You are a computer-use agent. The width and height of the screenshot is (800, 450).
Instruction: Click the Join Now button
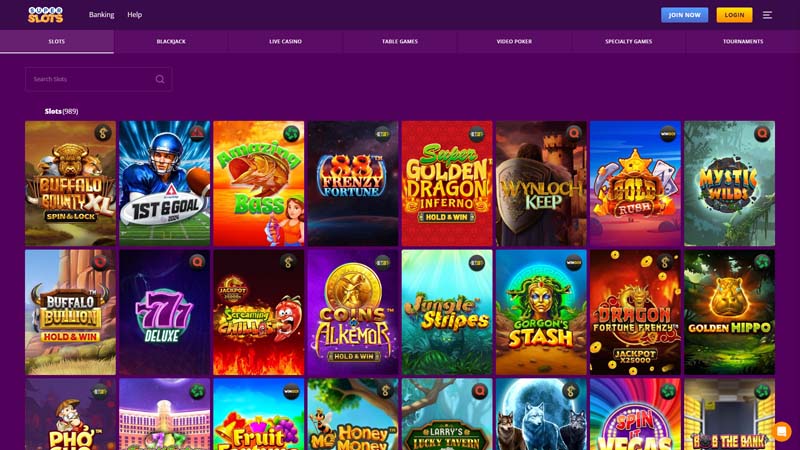[684, 15]
